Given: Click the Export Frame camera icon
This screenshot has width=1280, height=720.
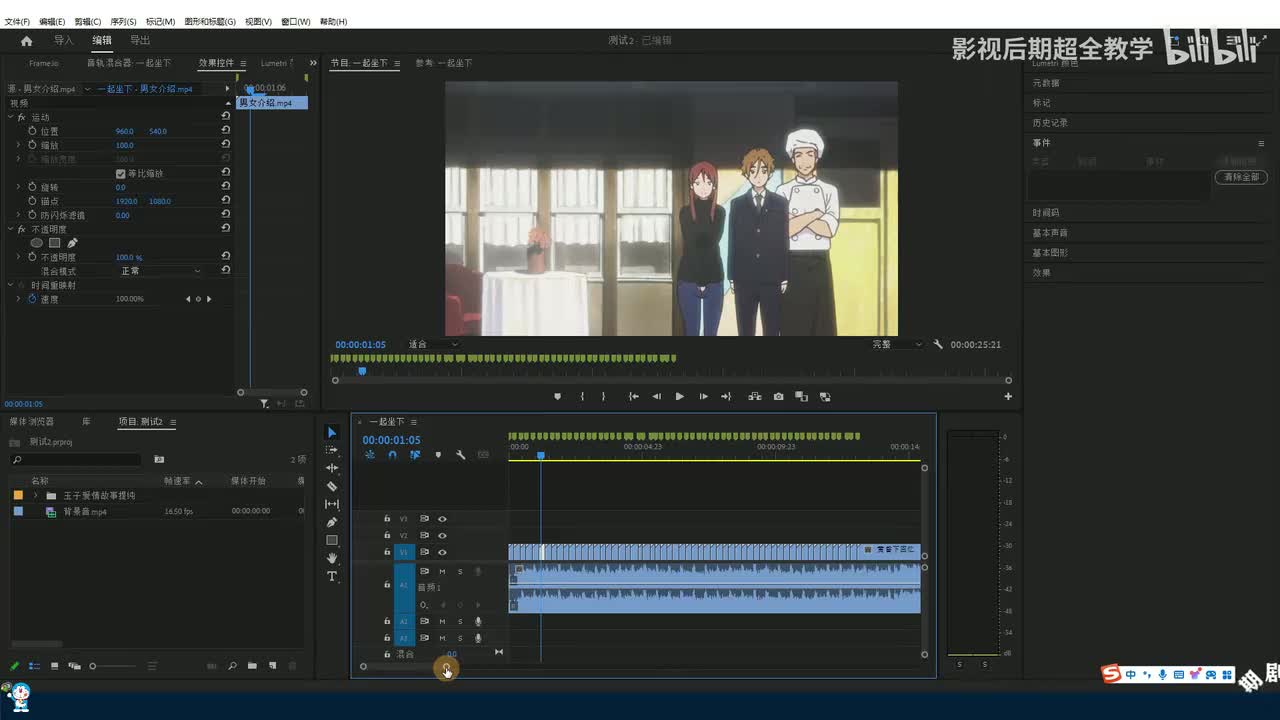Looking at the screenshot, I should click(x=778, y=397).
